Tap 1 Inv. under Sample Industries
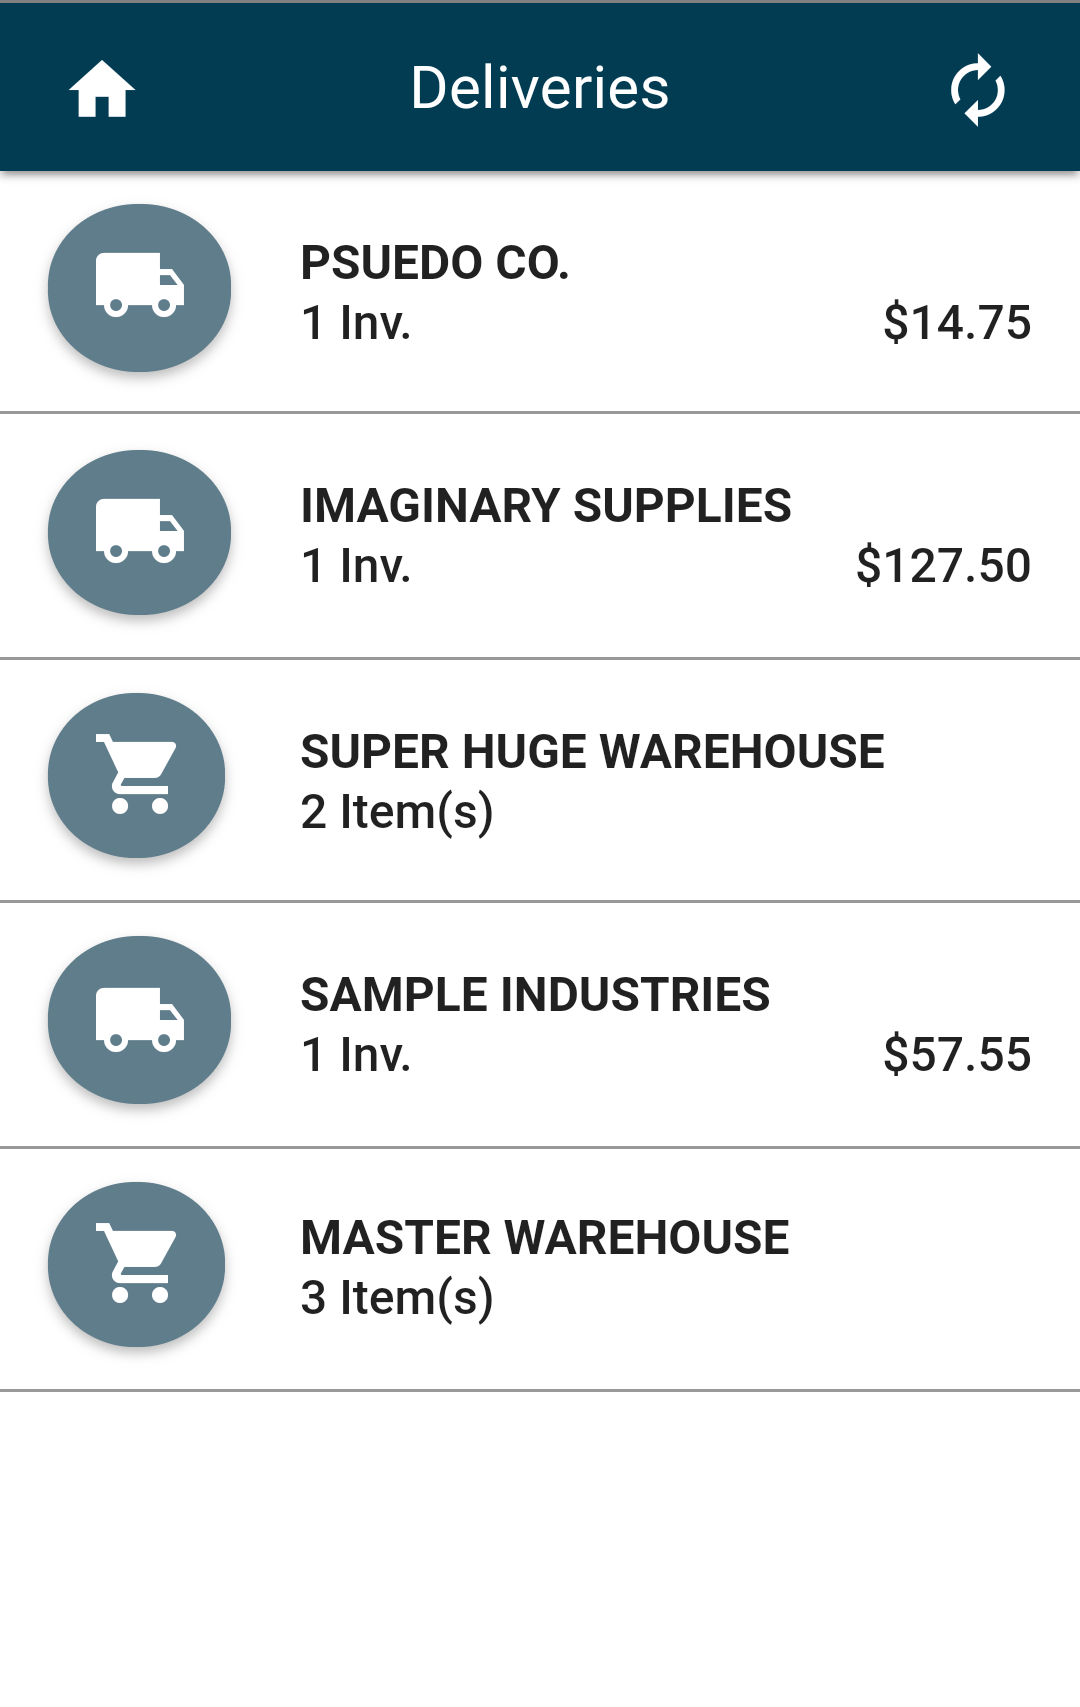 pos(356,1054)
